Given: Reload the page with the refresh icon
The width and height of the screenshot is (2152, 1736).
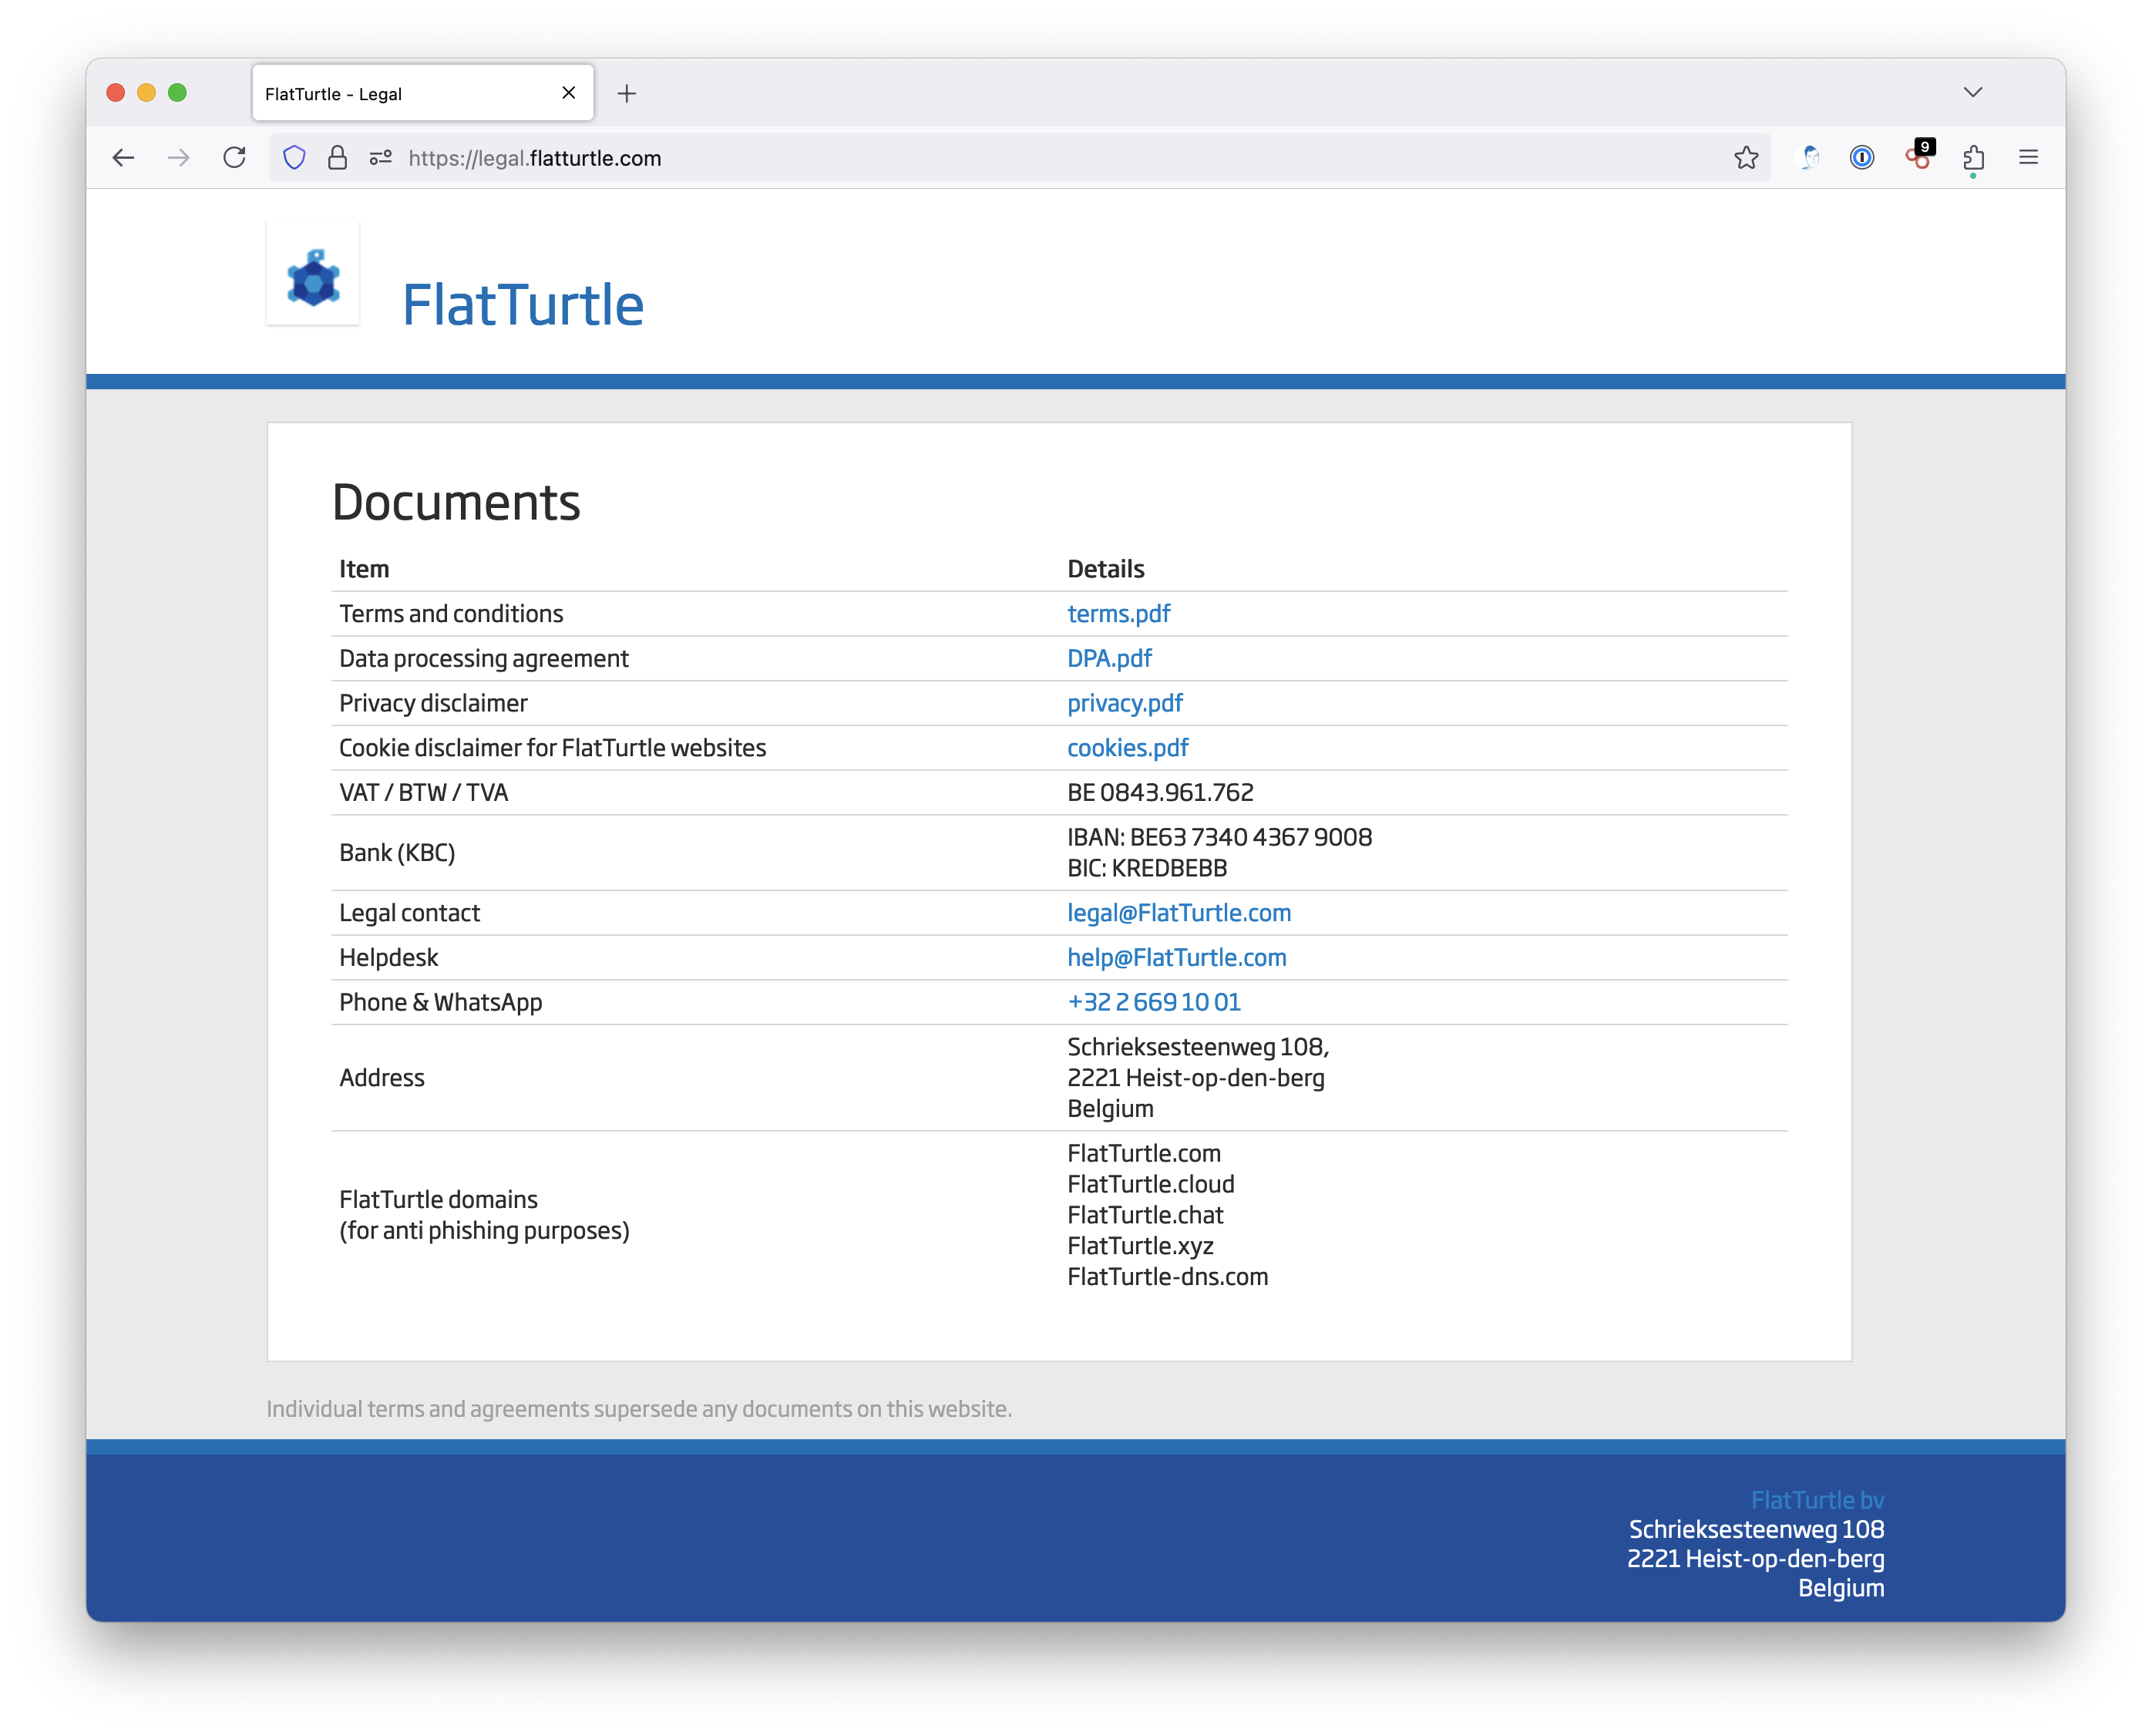Looking at the screenshot, I should coord(235,158).
